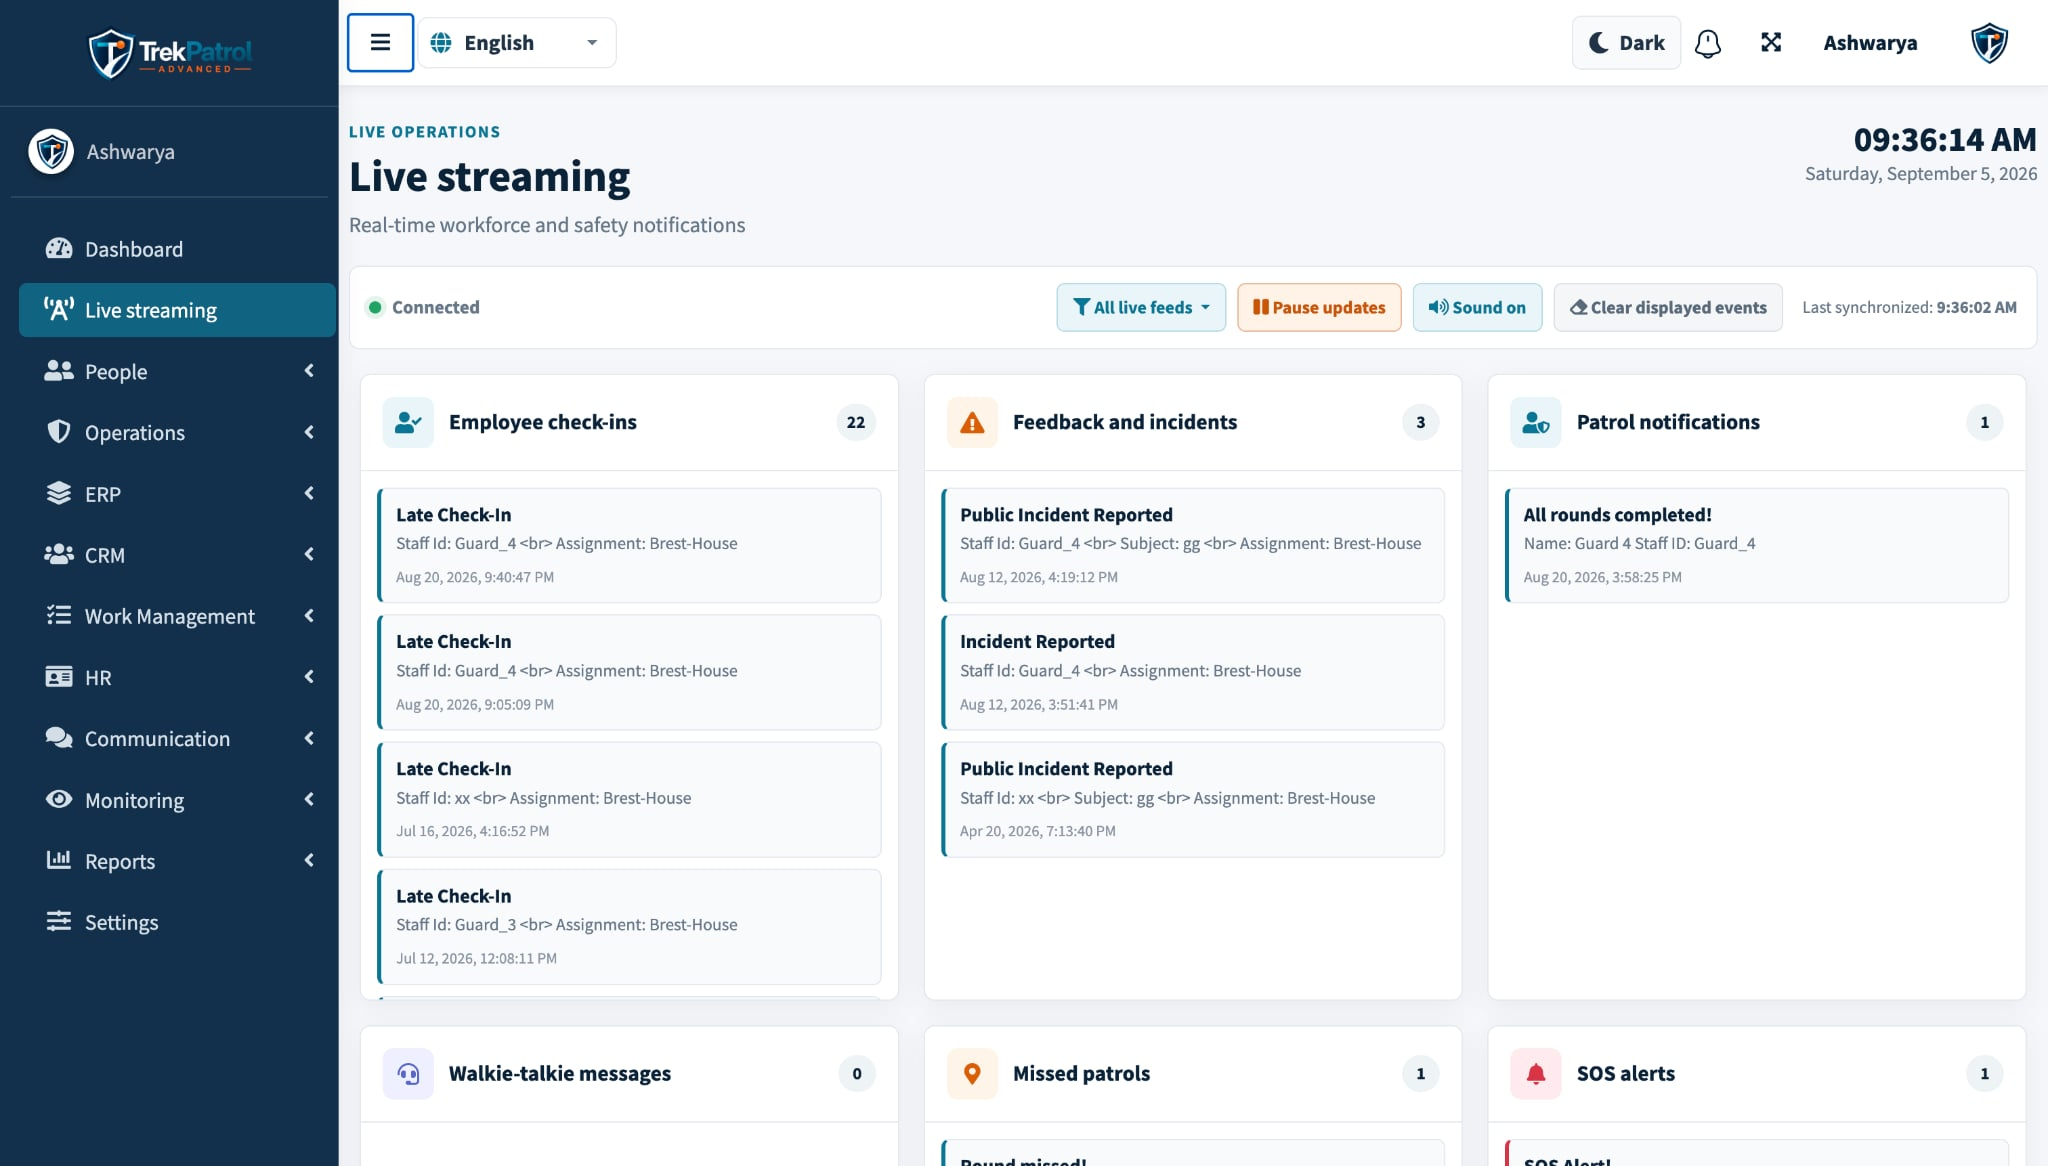Click the Patrol notifications user-shield icon
The width and height of the screenshot is (2048, 1166).
pyautogui.click(x=1536, y=422)
